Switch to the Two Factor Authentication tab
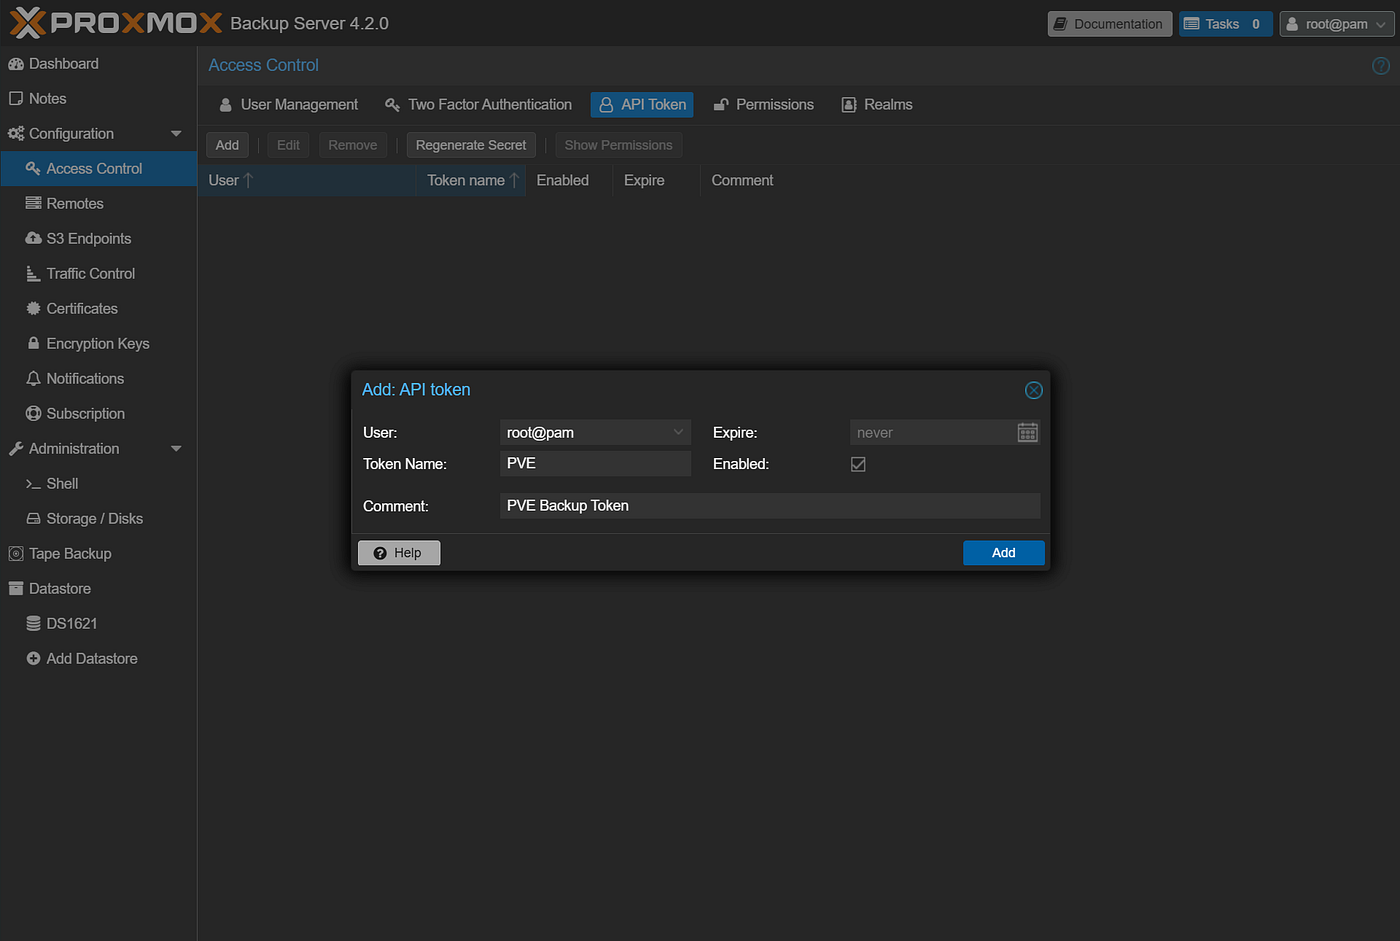The image size is (1400, 941). 479,105
